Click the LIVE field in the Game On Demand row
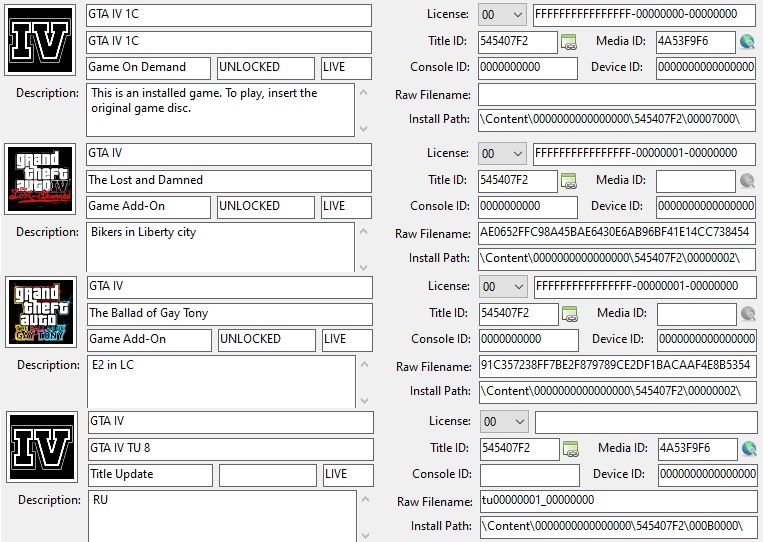Image resolution: width=763 pixels, height=542 pixels. click(x=346, y=68)
